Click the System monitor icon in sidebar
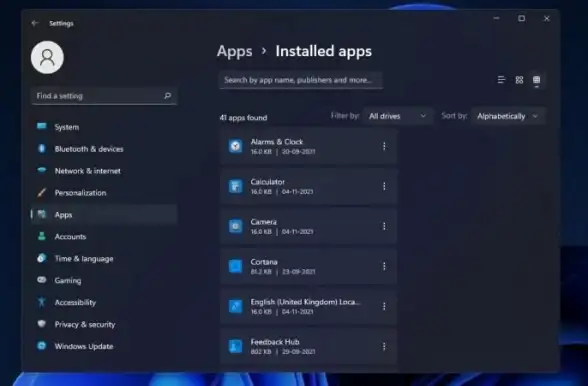This screenshot has height=386, width=588. [42, 126]
